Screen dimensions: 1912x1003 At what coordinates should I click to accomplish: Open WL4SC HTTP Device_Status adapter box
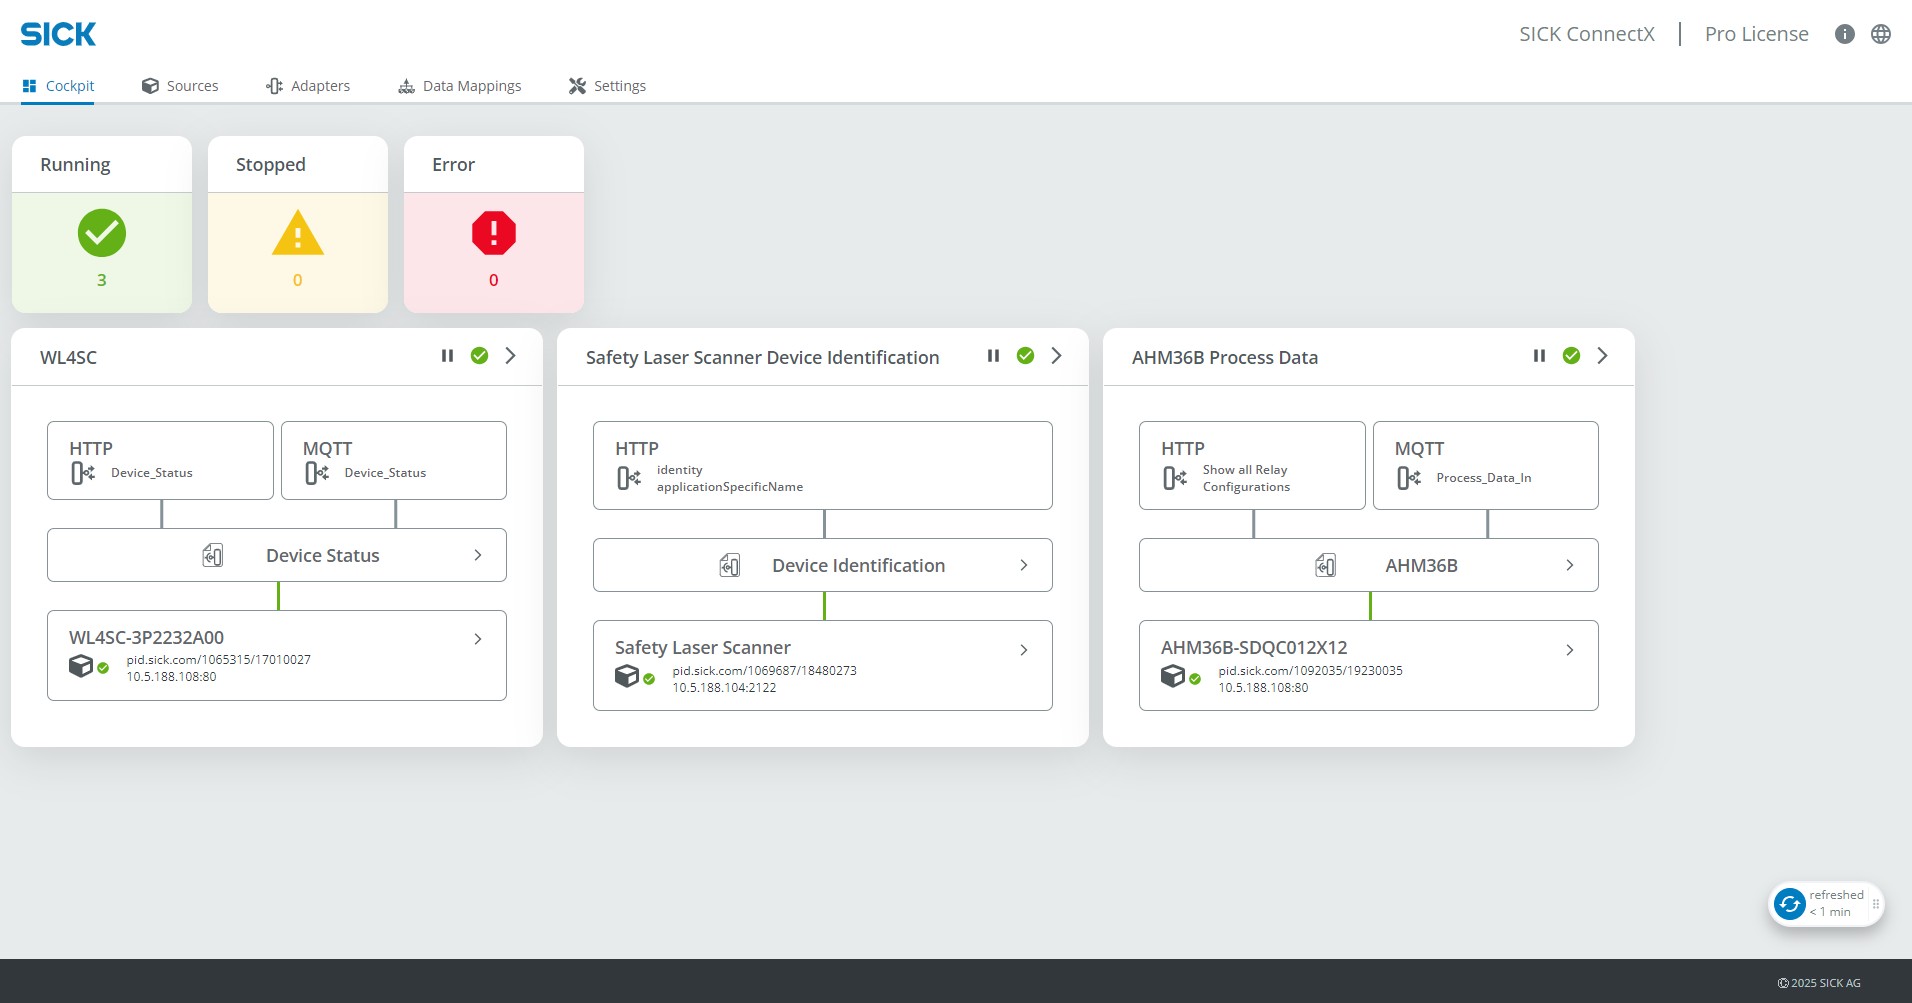coord(160,460)
